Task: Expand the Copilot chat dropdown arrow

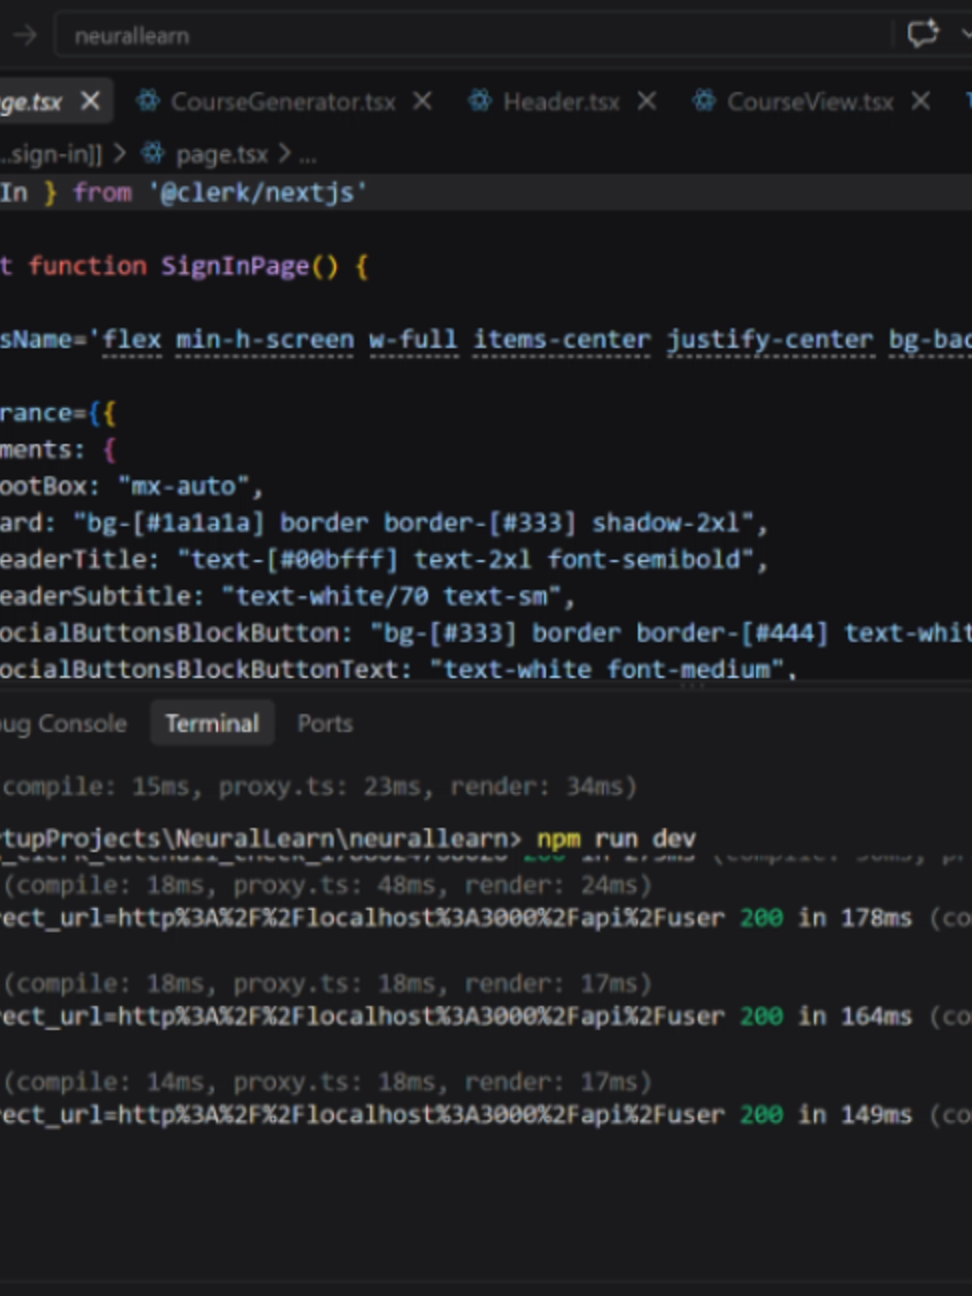Action: pyautogui.click(x=965, y=34)
